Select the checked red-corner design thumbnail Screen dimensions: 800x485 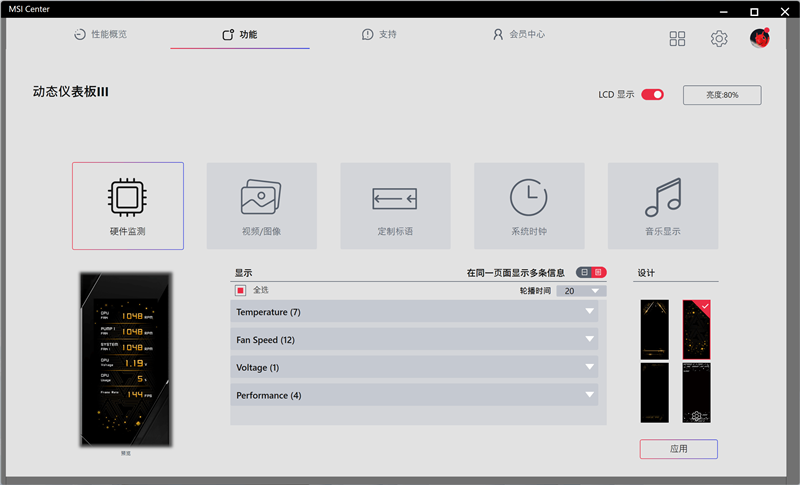(696, 329)
